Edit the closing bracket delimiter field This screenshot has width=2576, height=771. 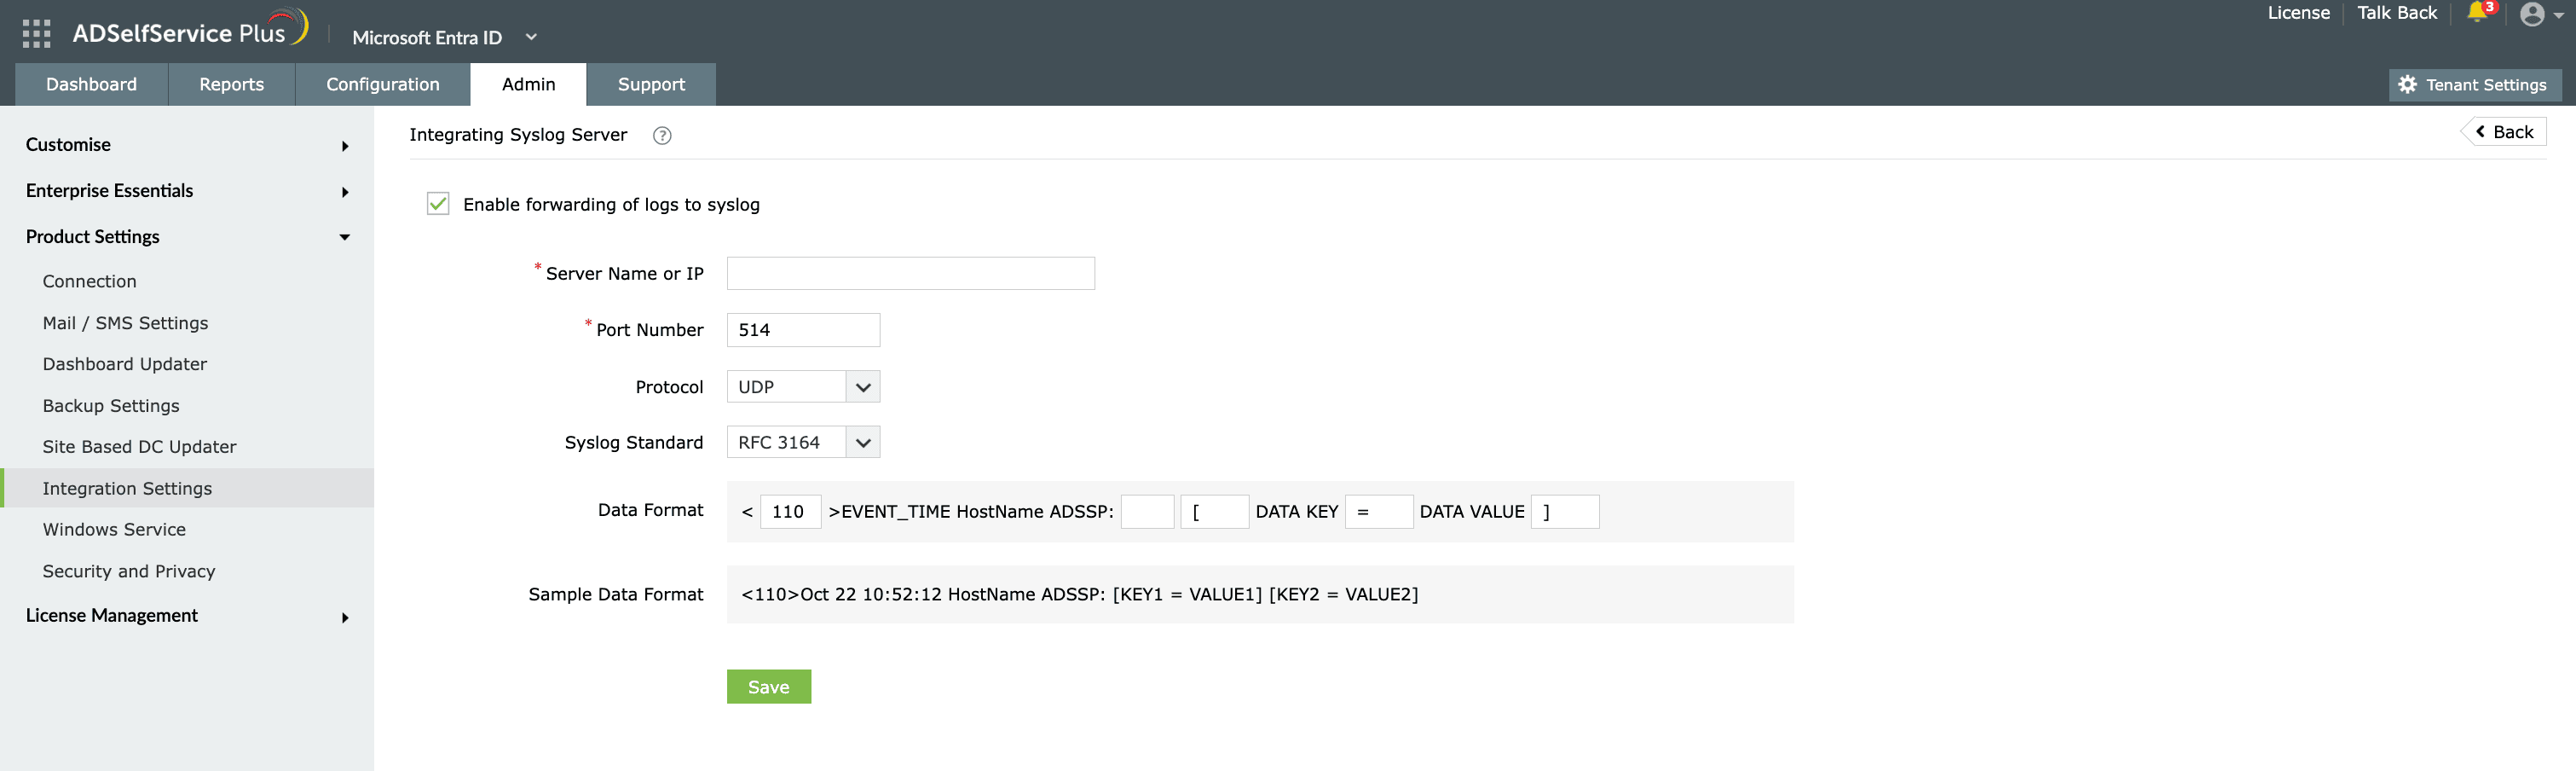1564,512
